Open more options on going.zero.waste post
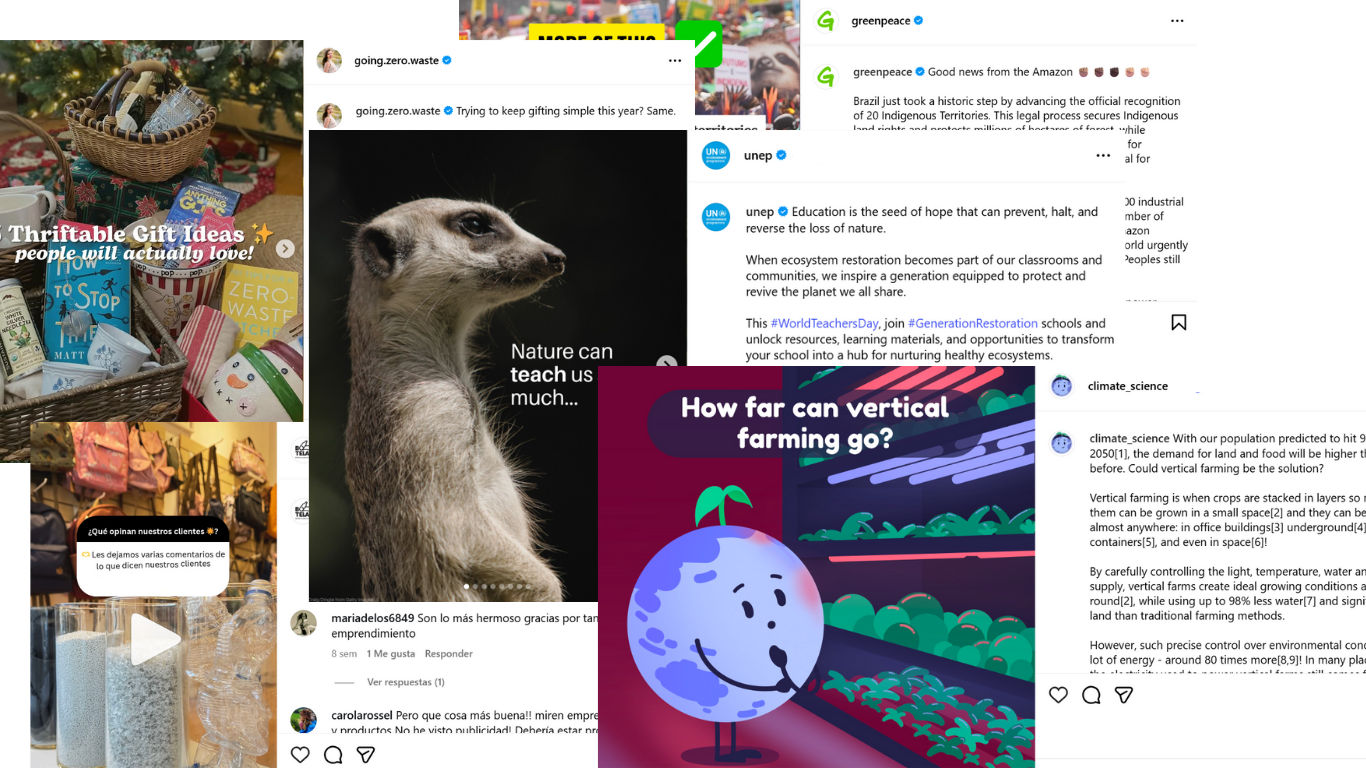 (x=675, y=60)
